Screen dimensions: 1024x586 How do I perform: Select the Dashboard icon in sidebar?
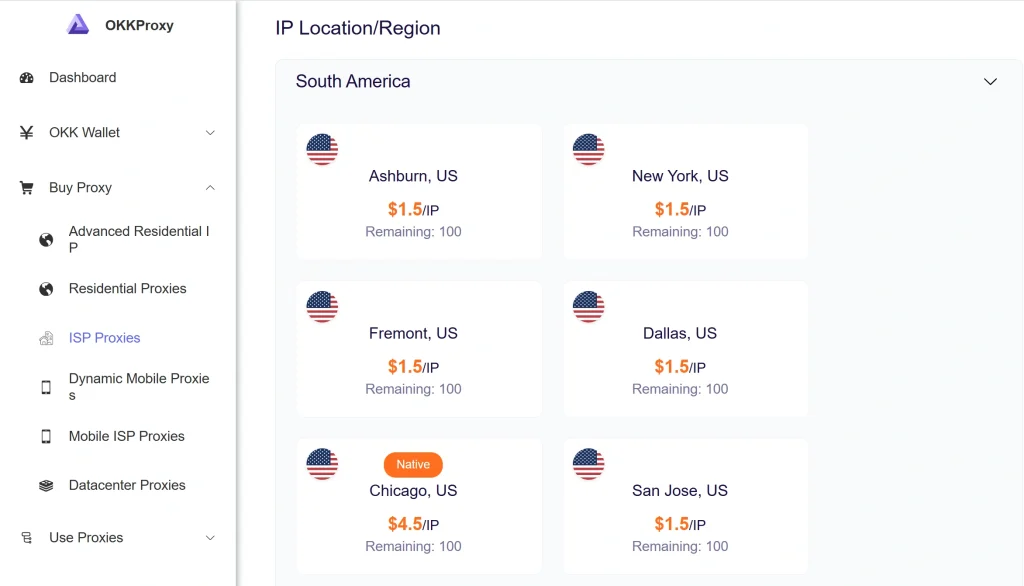(x=28, y=77)
